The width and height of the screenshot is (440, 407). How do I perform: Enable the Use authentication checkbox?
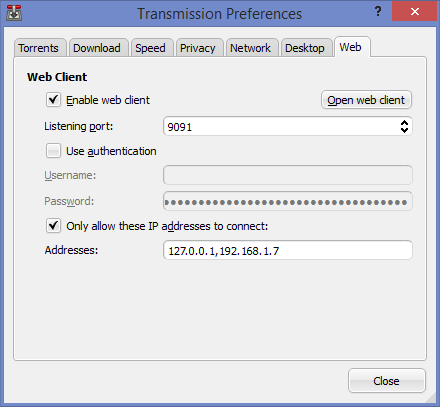tap(53, 151)
